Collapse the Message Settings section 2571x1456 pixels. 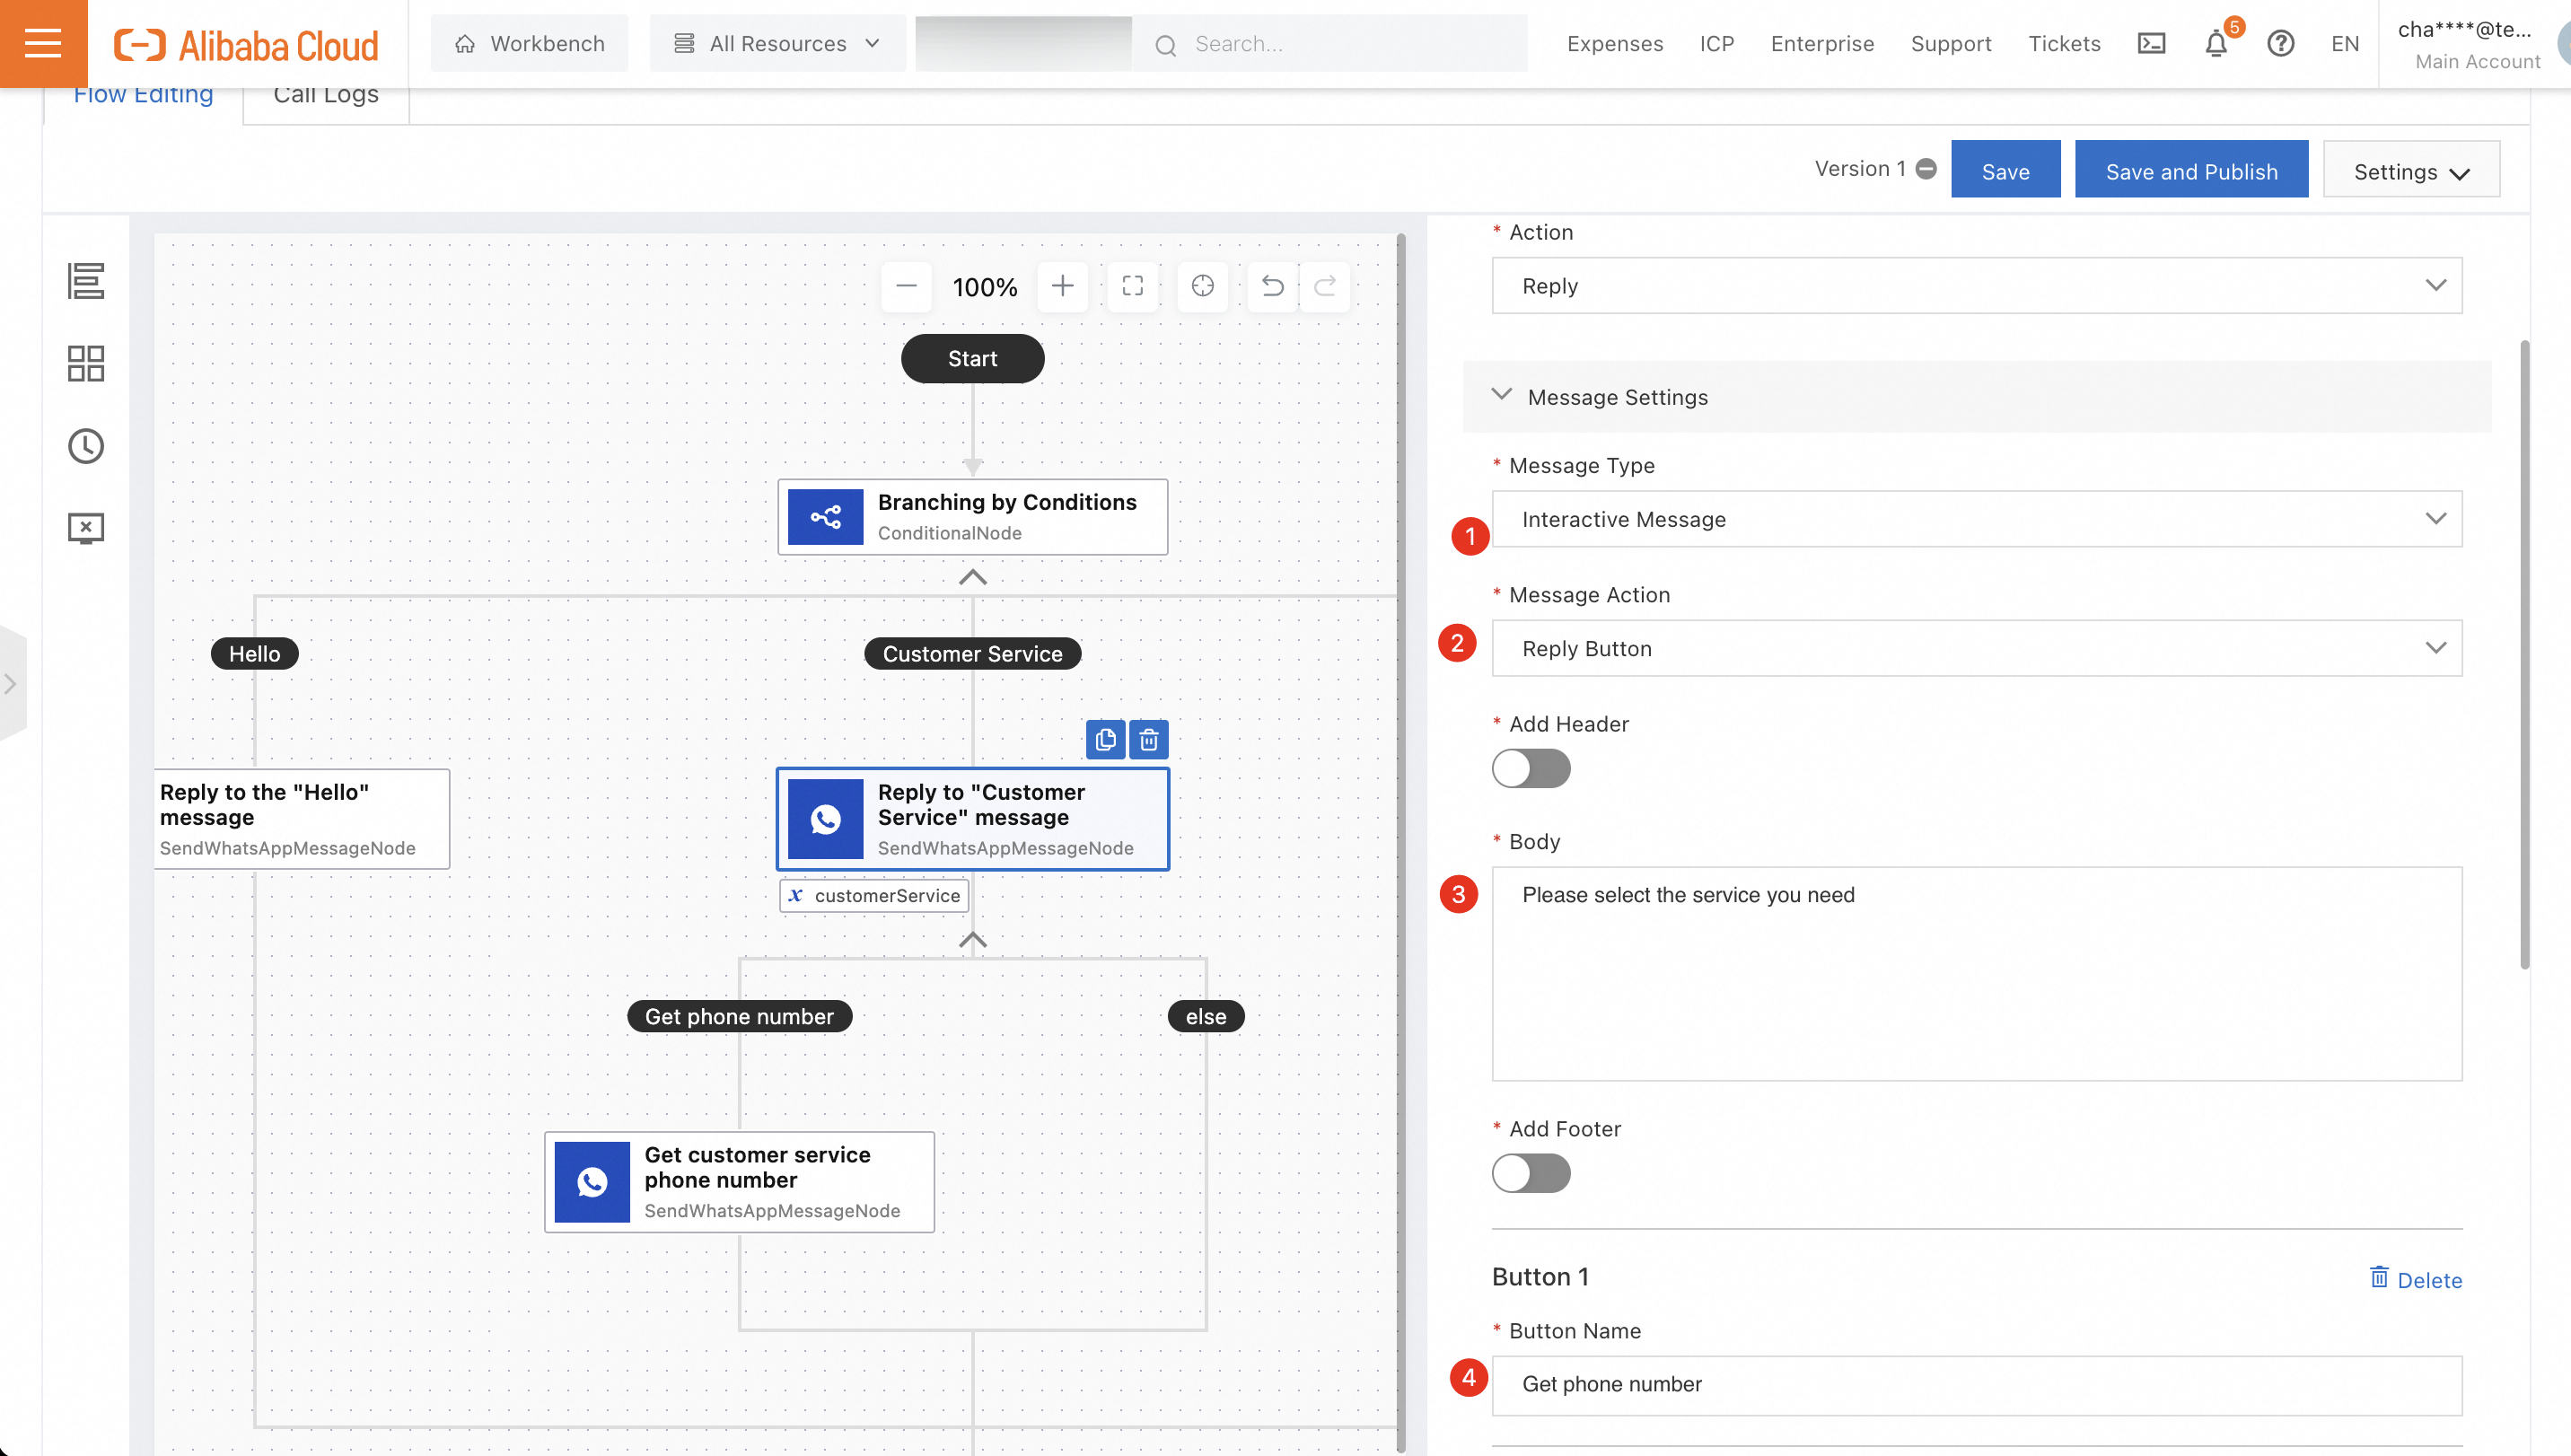tap(1501, 396)
